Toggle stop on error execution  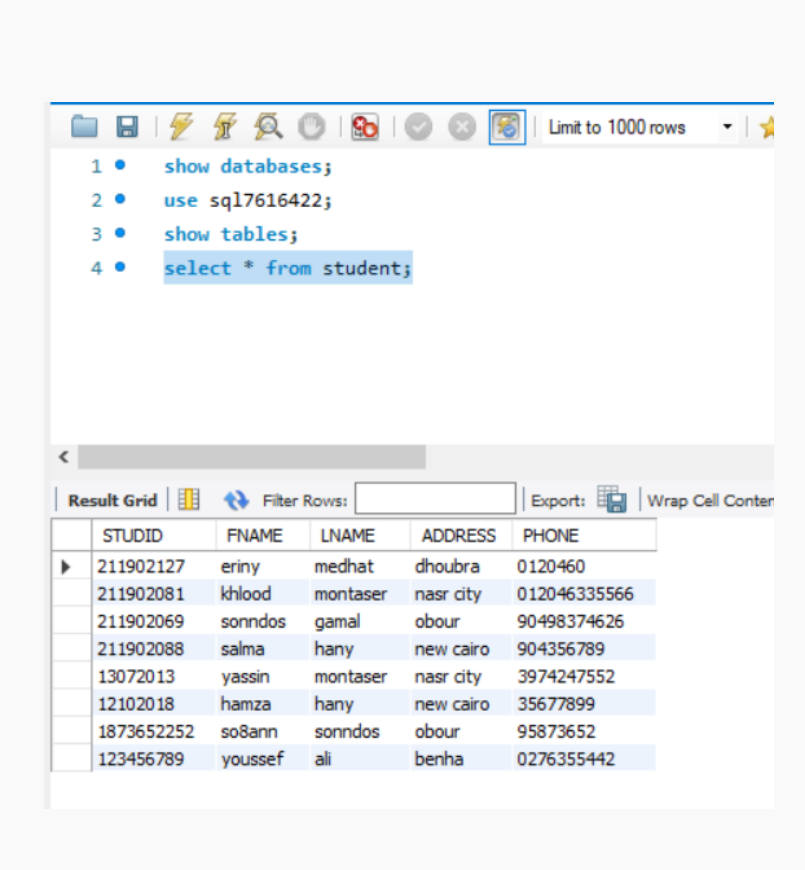(363, 127)
